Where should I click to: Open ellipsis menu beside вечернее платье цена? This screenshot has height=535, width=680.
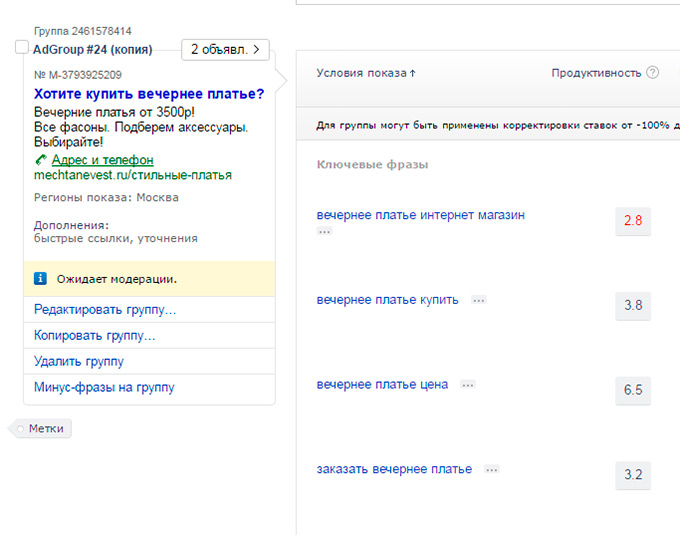468,385
